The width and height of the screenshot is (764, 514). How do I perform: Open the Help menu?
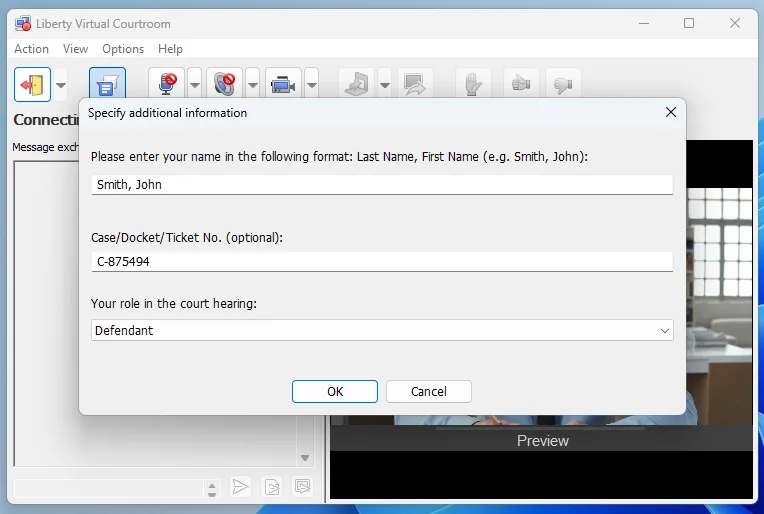click(x=170, y=49)
